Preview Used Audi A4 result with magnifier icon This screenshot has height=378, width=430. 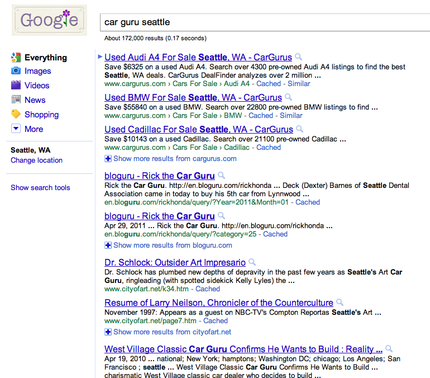[299, 57]
